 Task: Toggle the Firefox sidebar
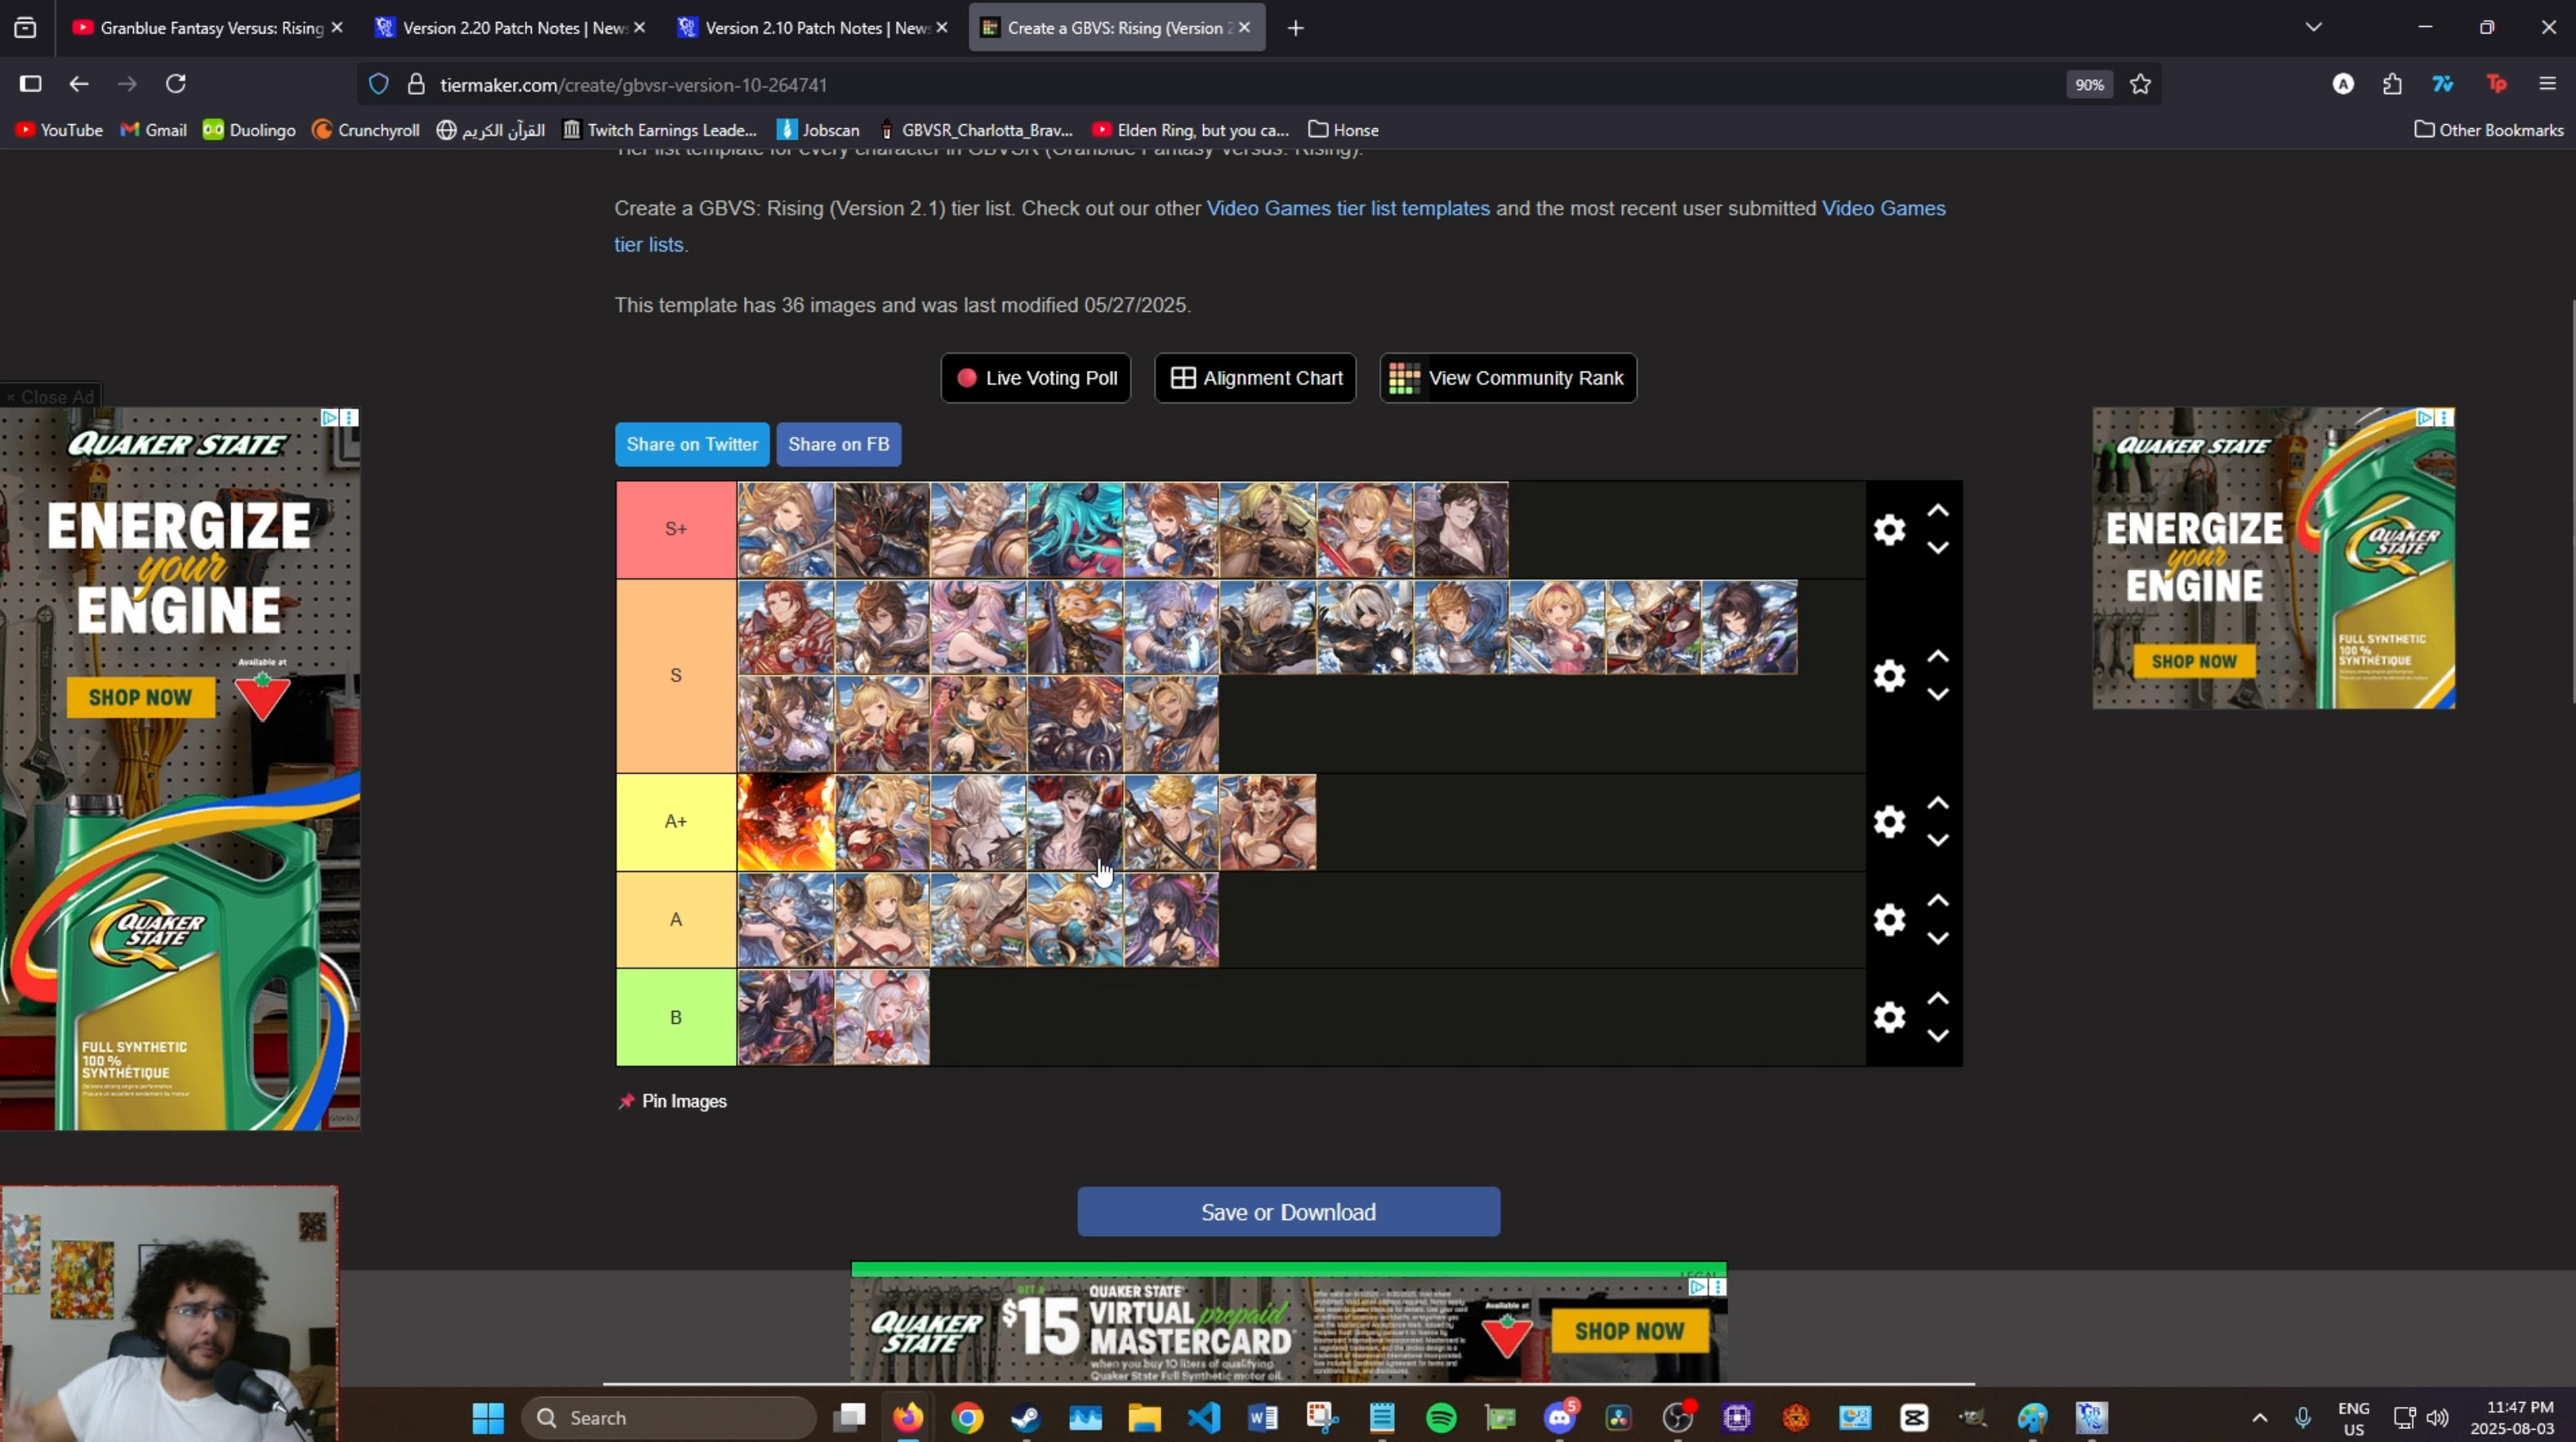click(x=30, y=84)
